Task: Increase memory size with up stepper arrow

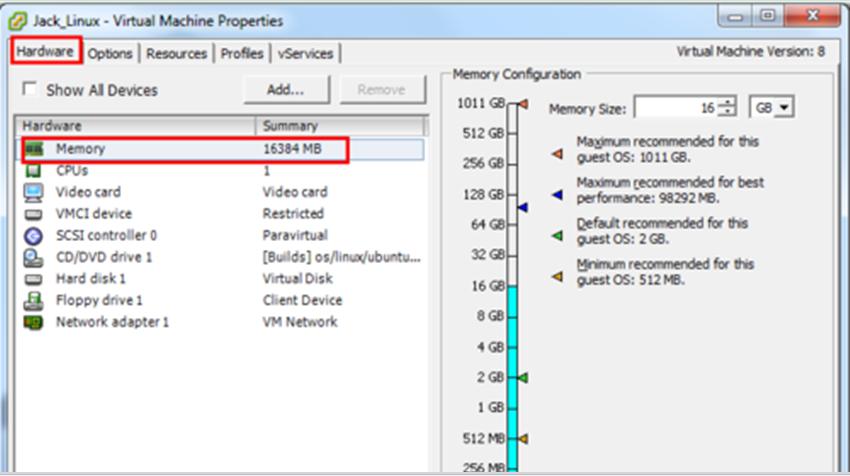Action: click(729, 103)
